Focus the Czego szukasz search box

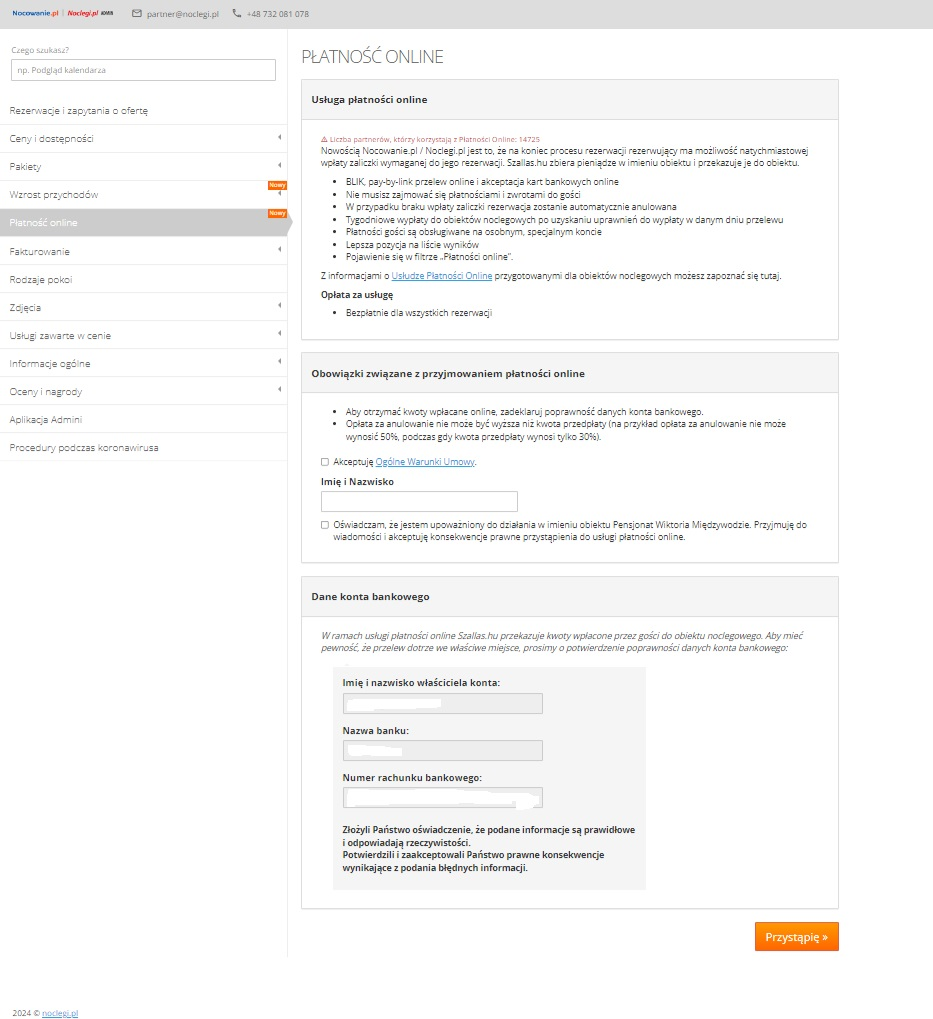[143, 70]
